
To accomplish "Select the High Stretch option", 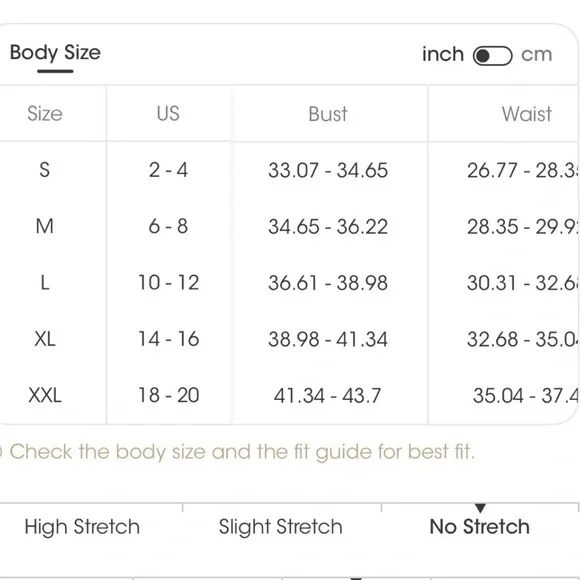I will click(82, 526).
